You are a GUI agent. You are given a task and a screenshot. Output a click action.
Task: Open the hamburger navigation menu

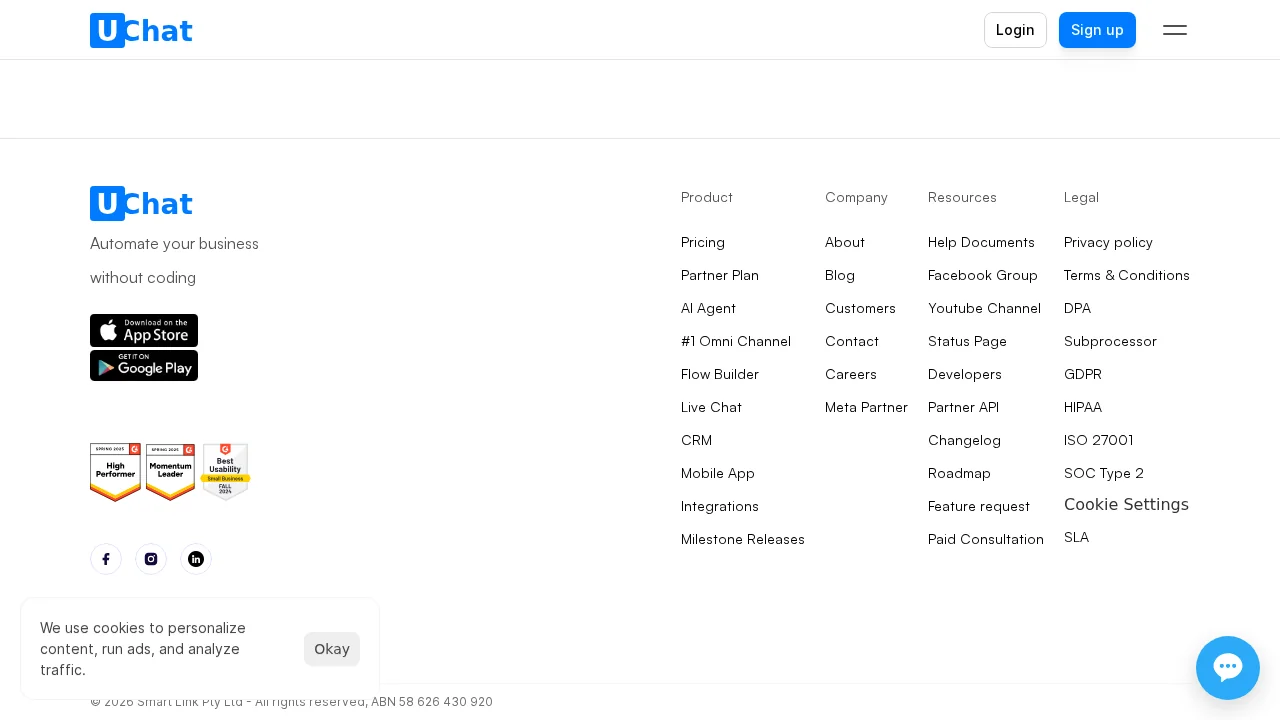coord(1175,30)
